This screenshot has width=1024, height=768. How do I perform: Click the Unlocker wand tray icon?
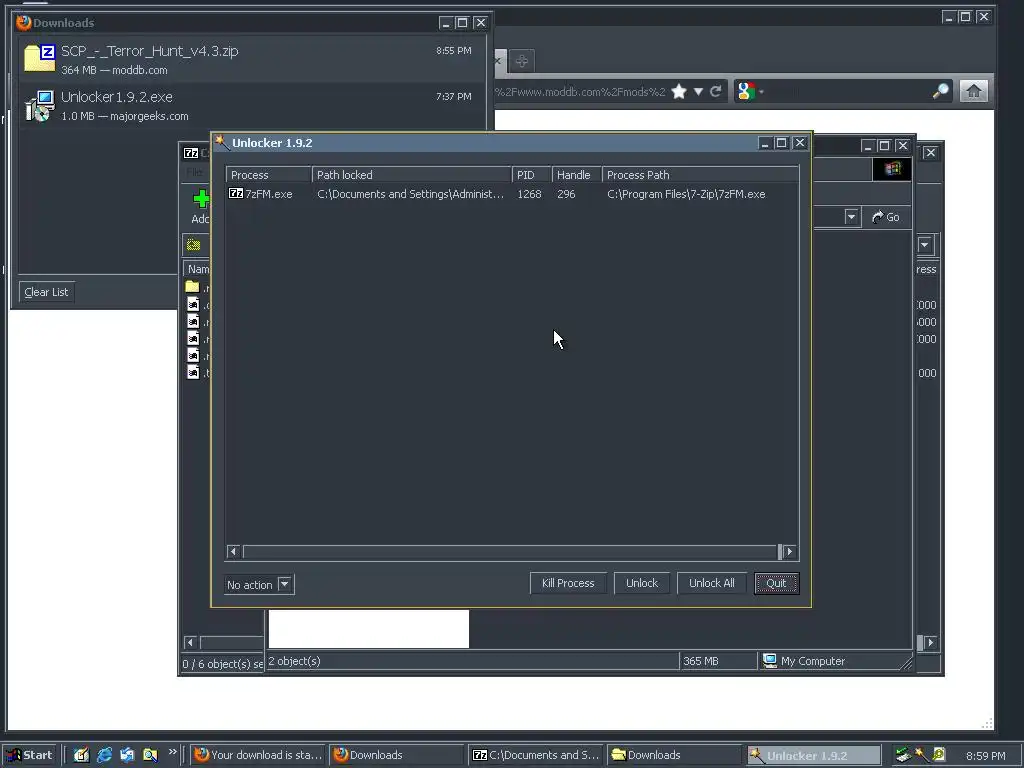(921, 755)
